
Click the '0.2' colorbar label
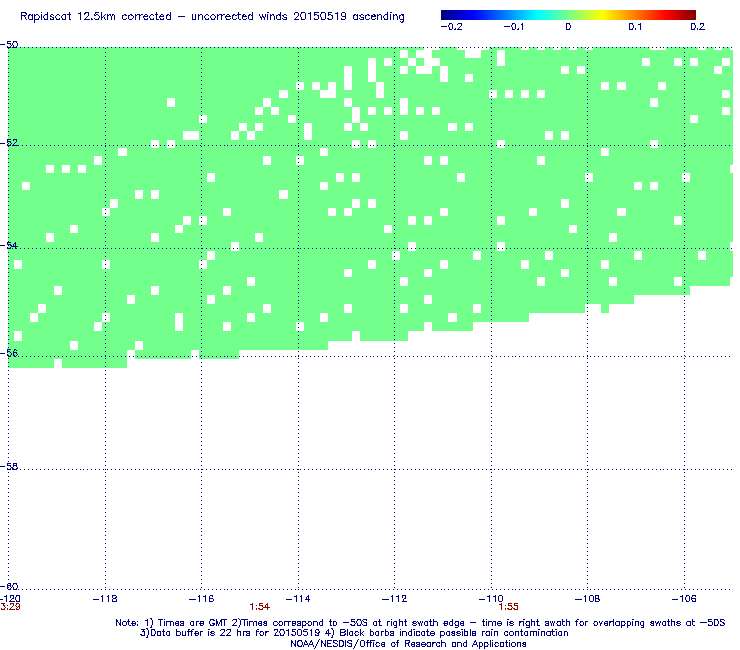point(698,27)
